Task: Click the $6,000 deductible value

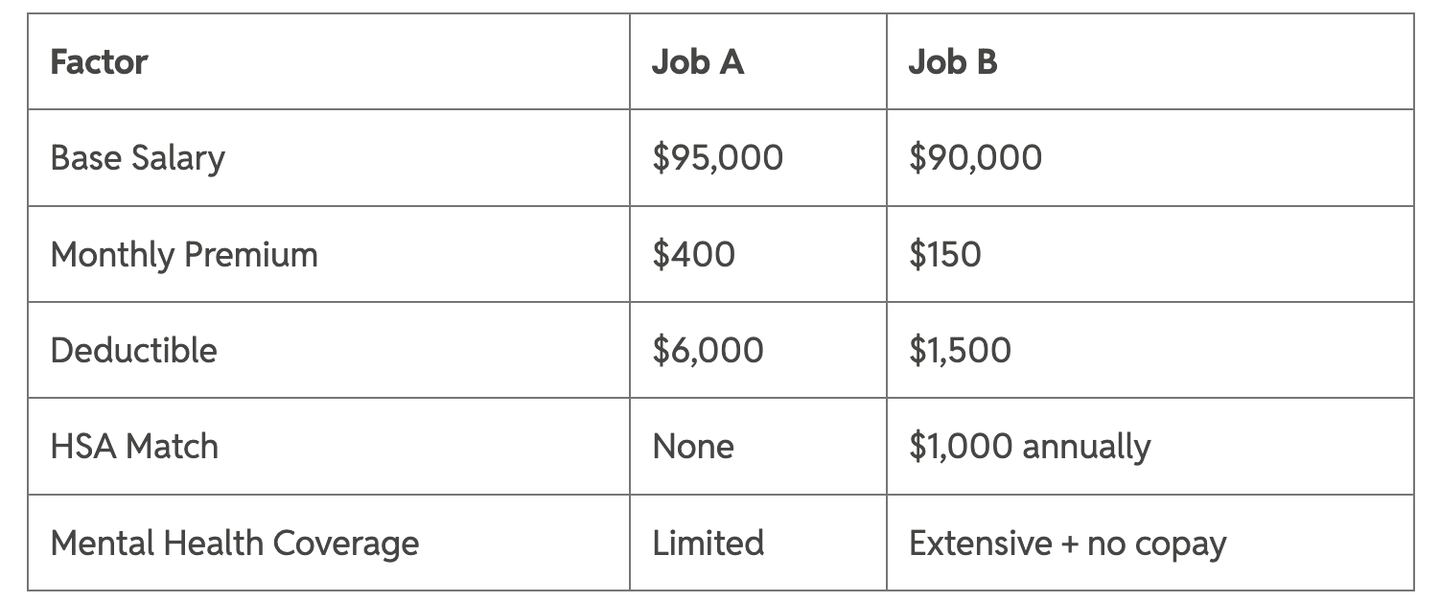Action: (708, 350)
